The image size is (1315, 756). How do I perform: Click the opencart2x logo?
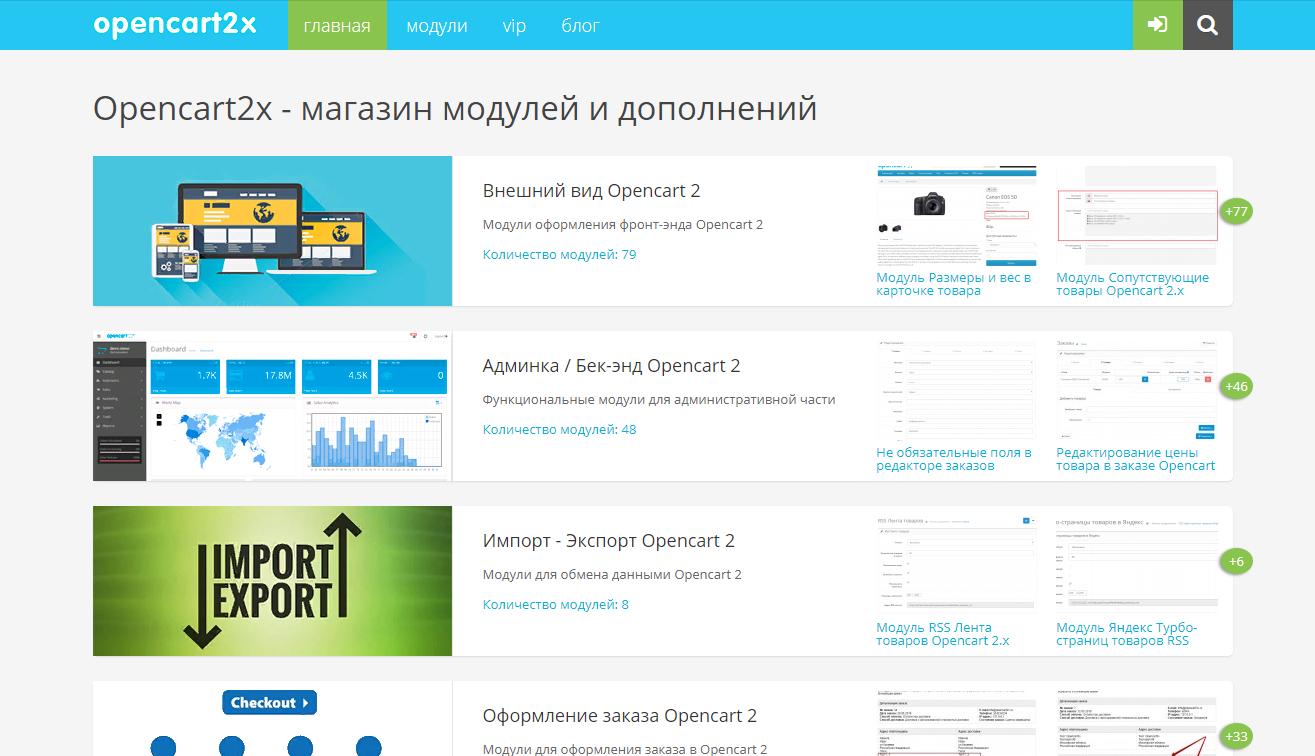[175, 25]
